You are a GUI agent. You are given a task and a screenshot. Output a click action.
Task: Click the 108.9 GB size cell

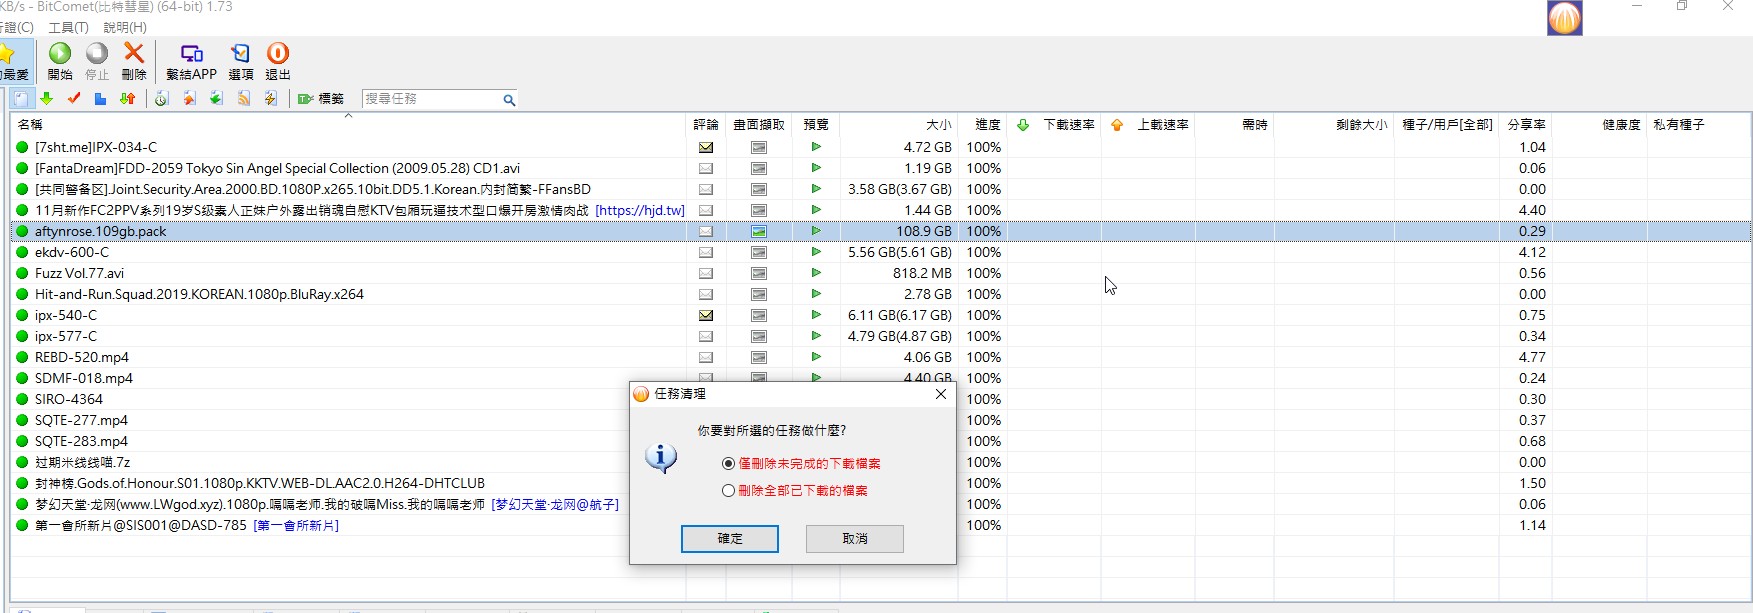tap(924, 231)
